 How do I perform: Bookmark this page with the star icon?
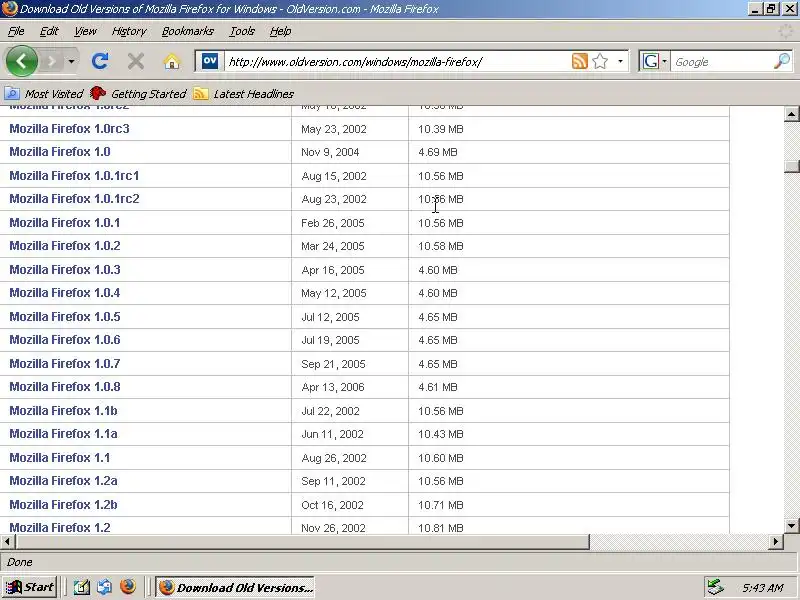601,61
